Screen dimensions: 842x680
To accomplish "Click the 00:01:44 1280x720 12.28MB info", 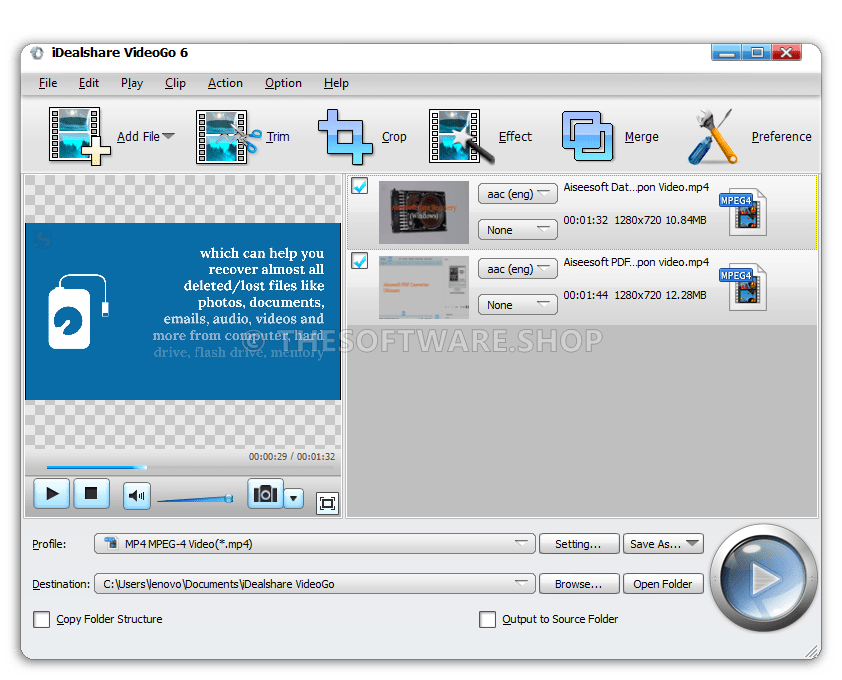I will tap(635, 295).
